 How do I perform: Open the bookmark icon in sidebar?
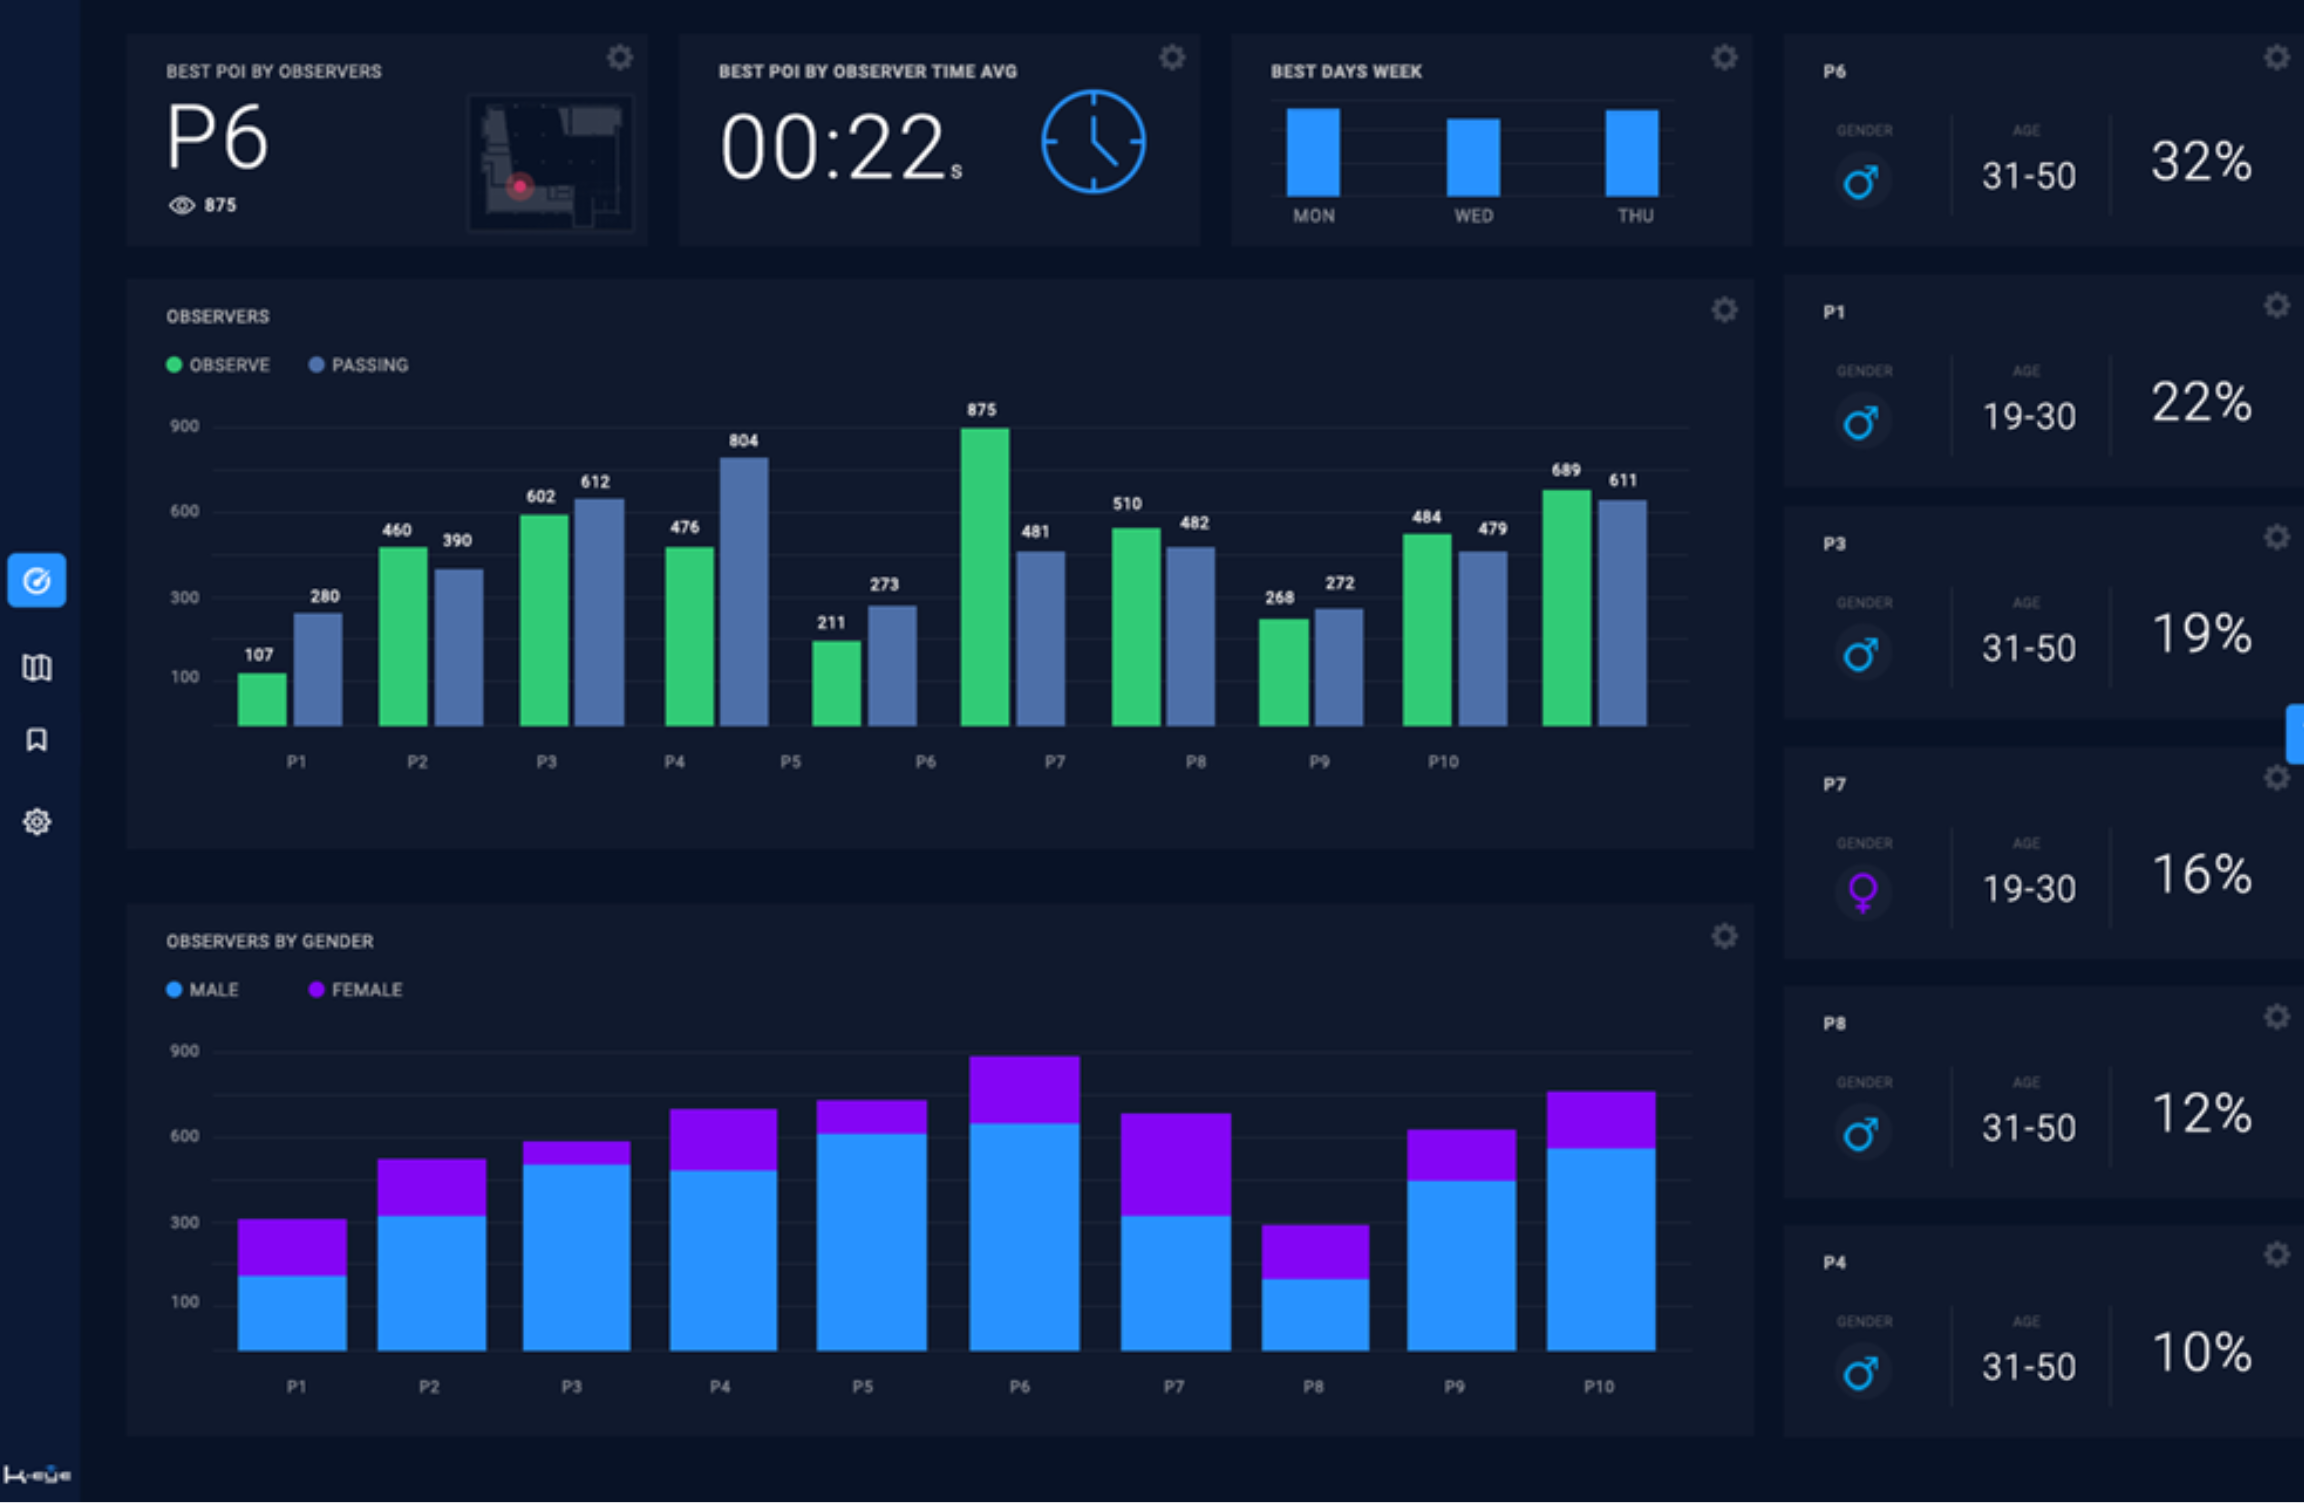tap(37, 740)
